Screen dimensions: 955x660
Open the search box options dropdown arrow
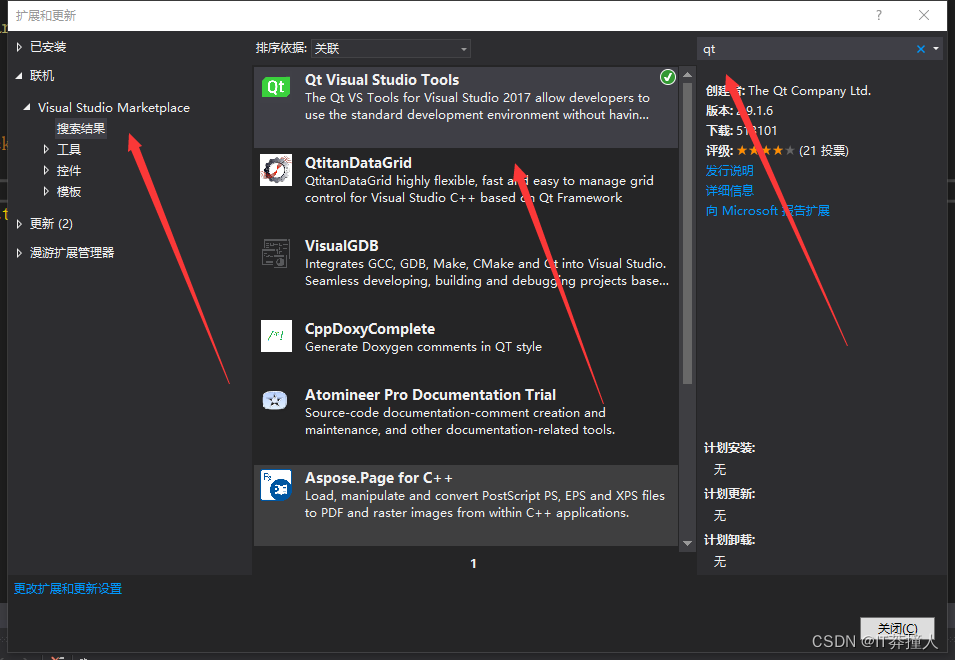936,49
